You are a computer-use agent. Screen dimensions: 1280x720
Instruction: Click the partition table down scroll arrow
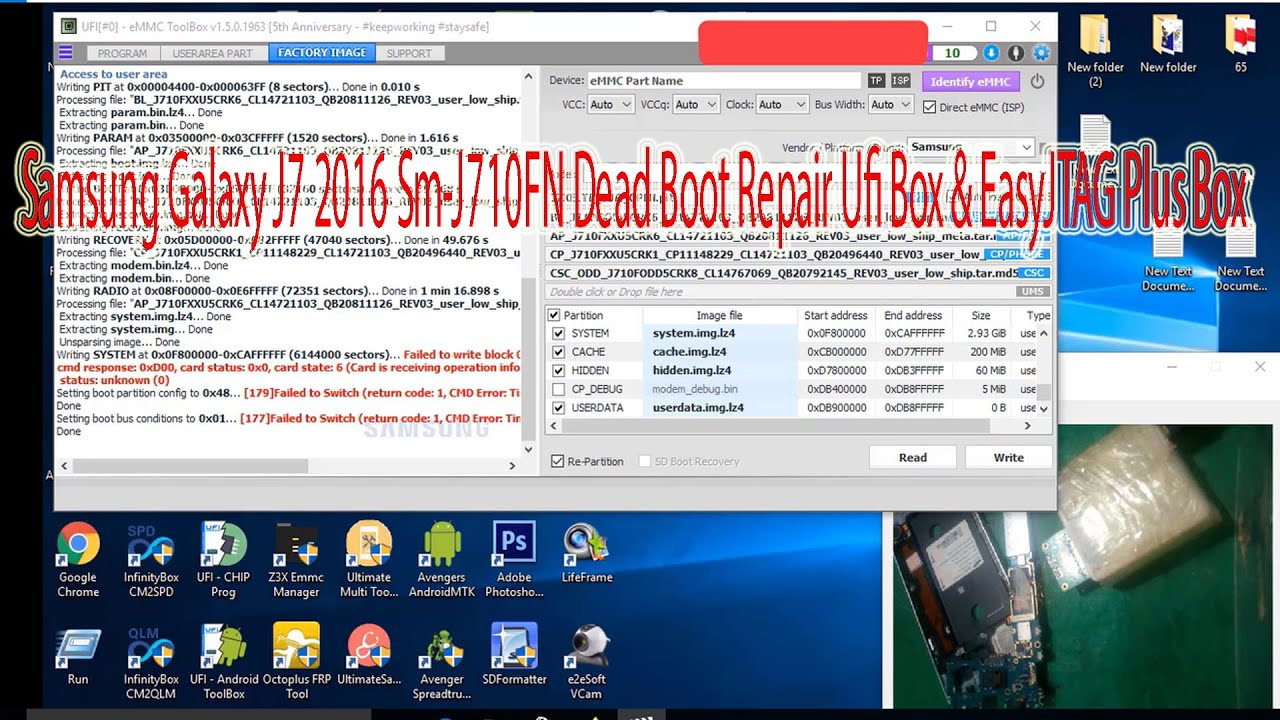tap(1044, 409)
